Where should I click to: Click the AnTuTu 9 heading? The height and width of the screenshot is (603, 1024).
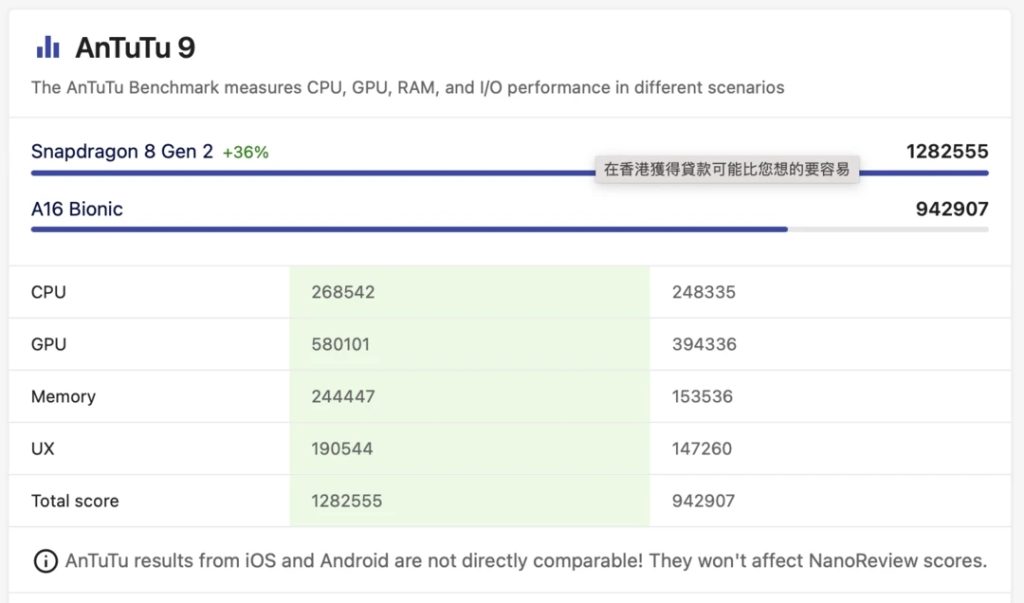point(135,48)
